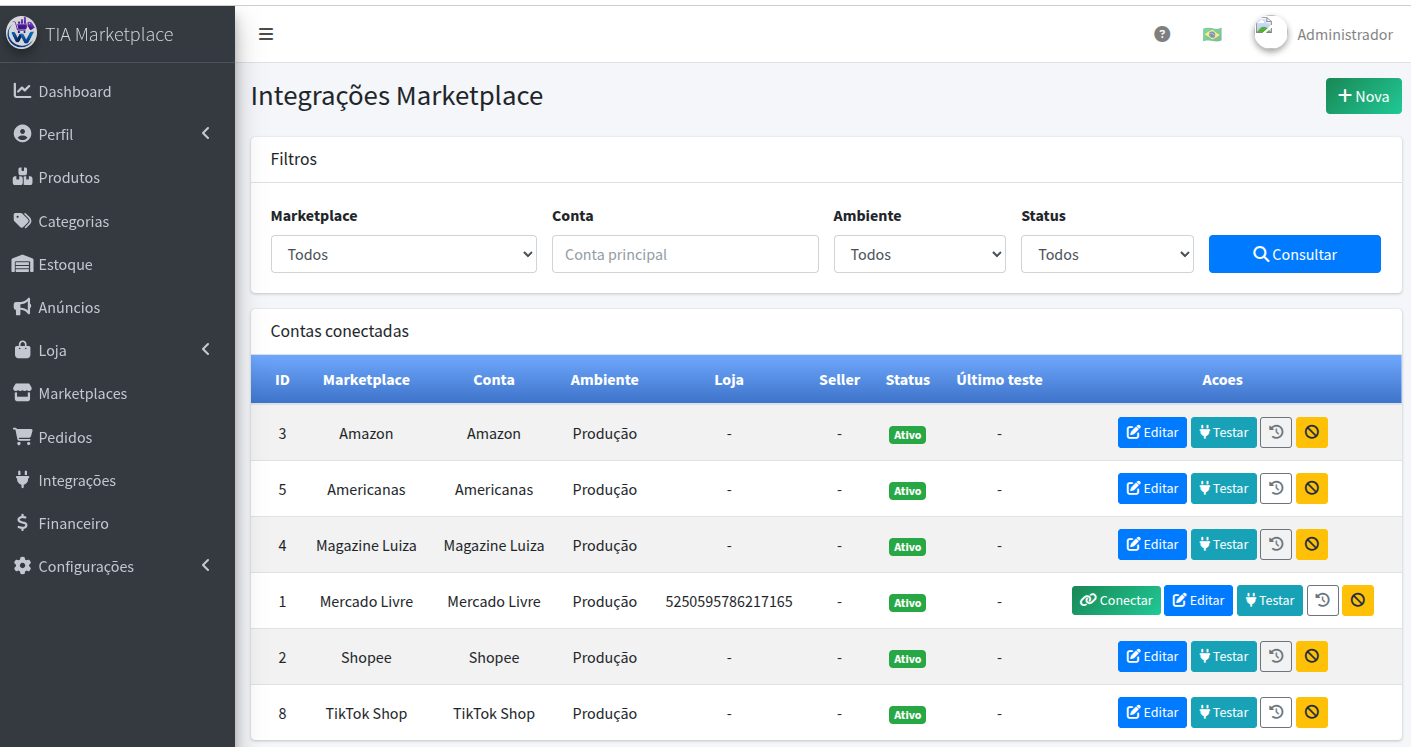Click the Administrador username text
The height and width of the screenshot is (747, 1411).
point(1345,34)
